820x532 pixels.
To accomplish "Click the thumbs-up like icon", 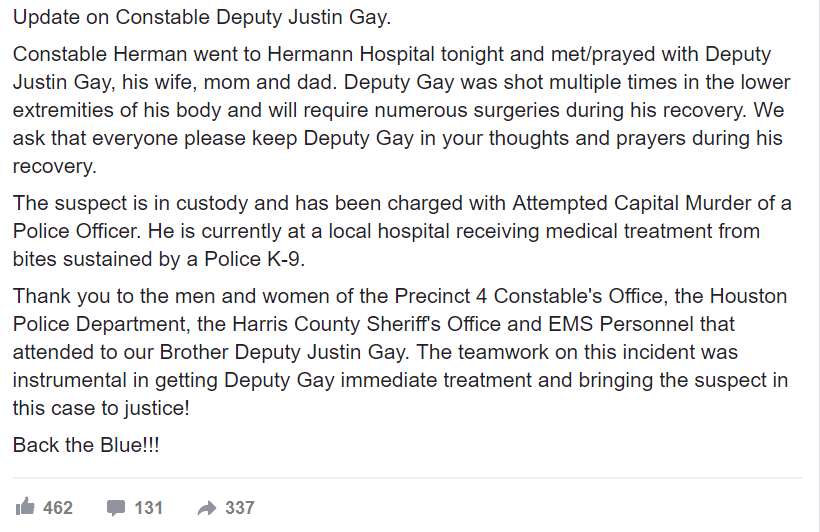I will point(25,506).
